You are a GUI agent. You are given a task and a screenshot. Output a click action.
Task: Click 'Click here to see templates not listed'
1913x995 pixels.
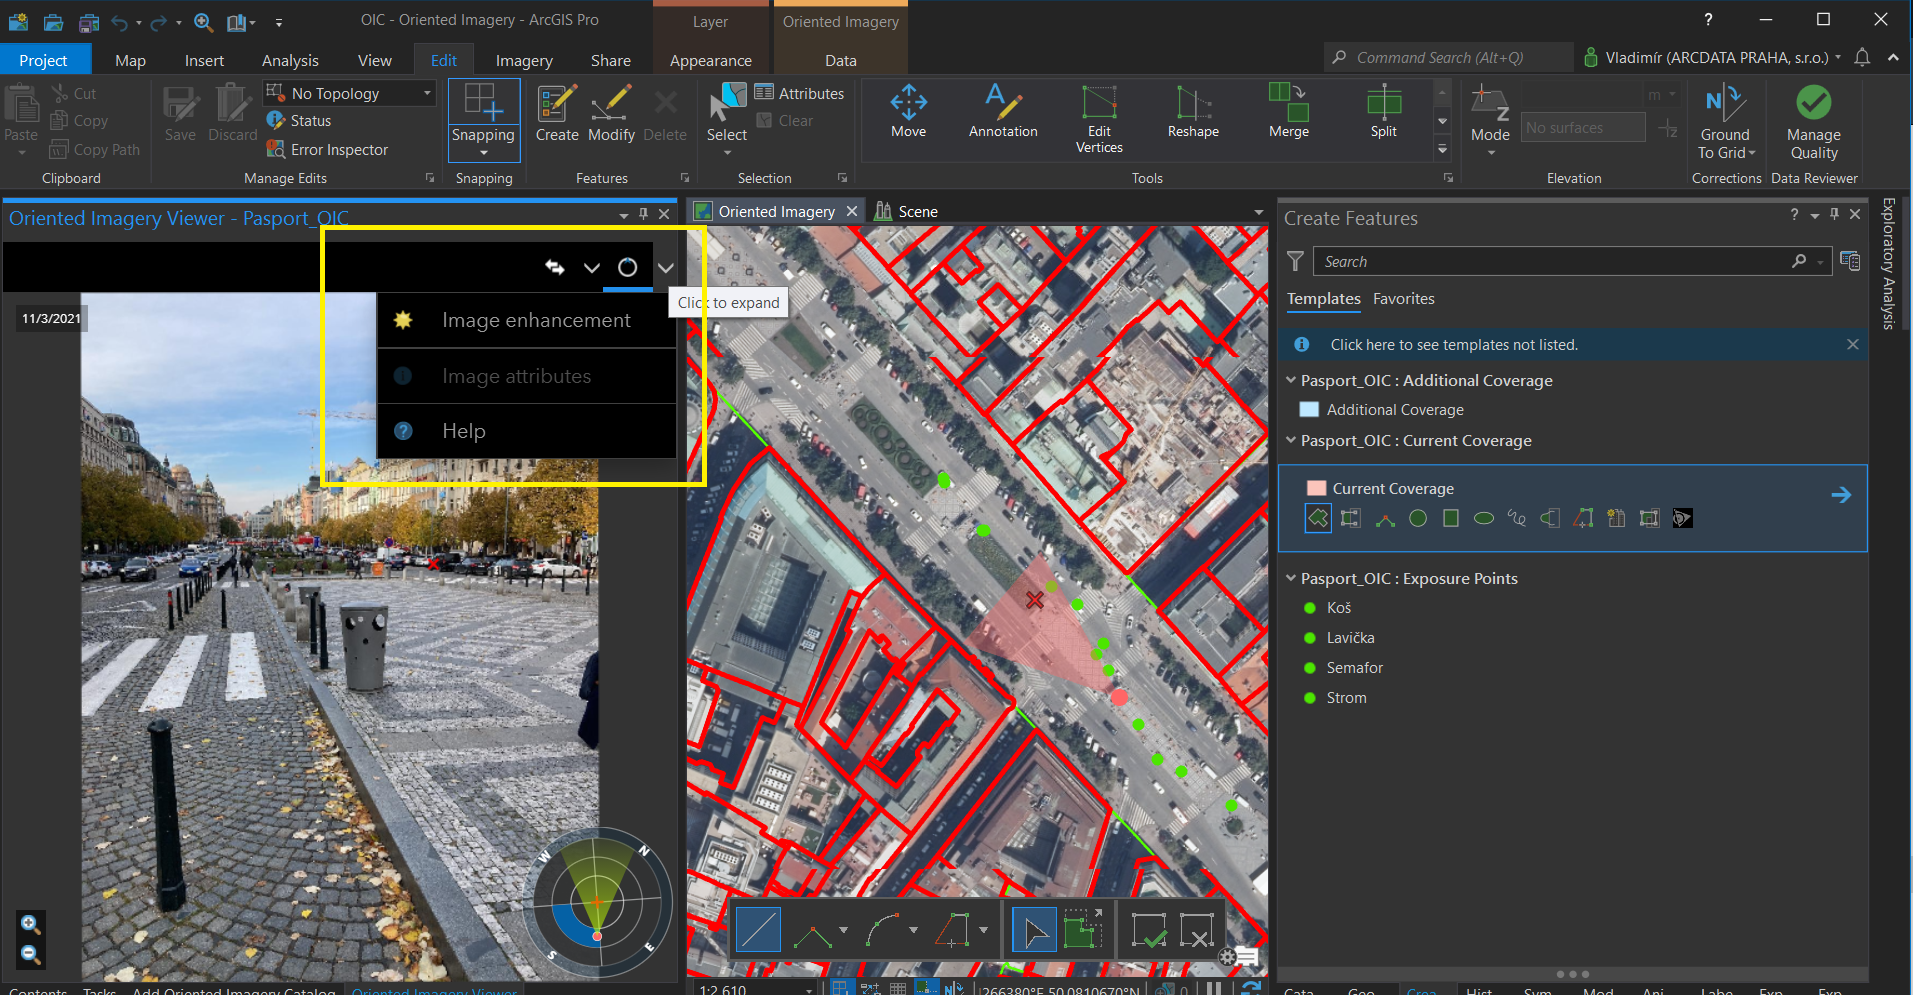[x=1454, y=345]
